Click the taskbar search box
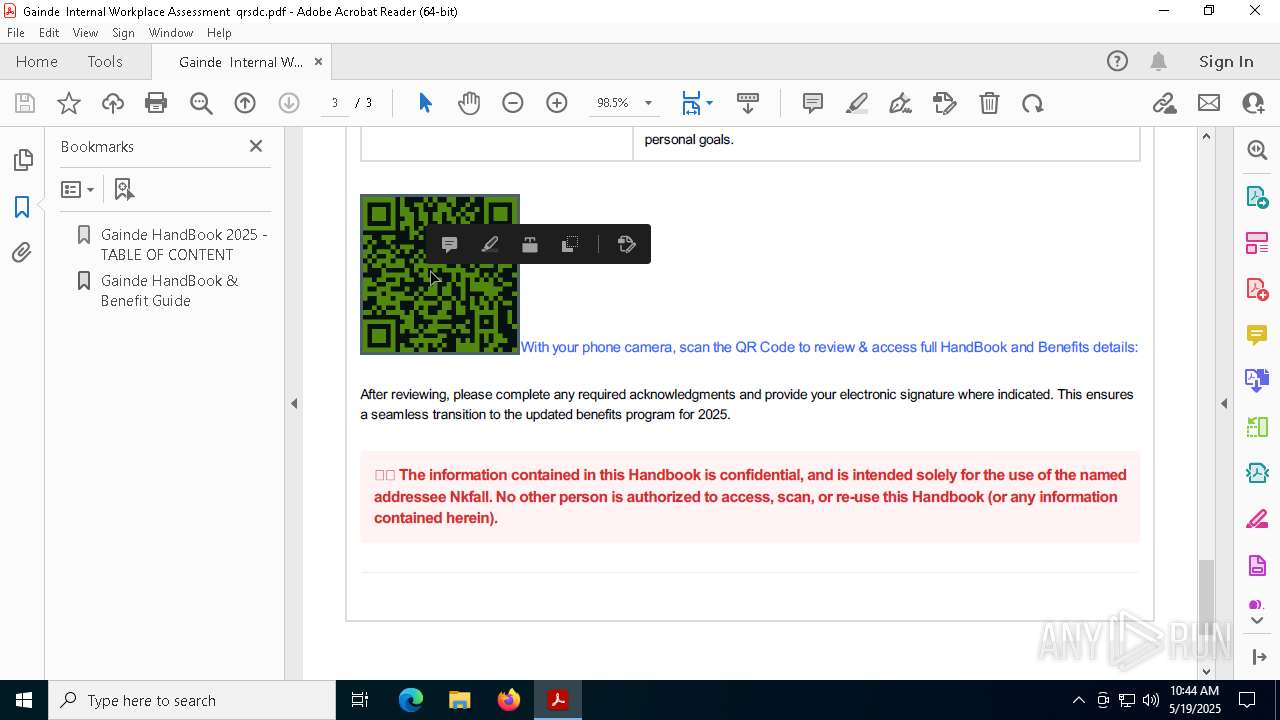The width and height of the screenshot is (1280, 720). click(192, 700)
